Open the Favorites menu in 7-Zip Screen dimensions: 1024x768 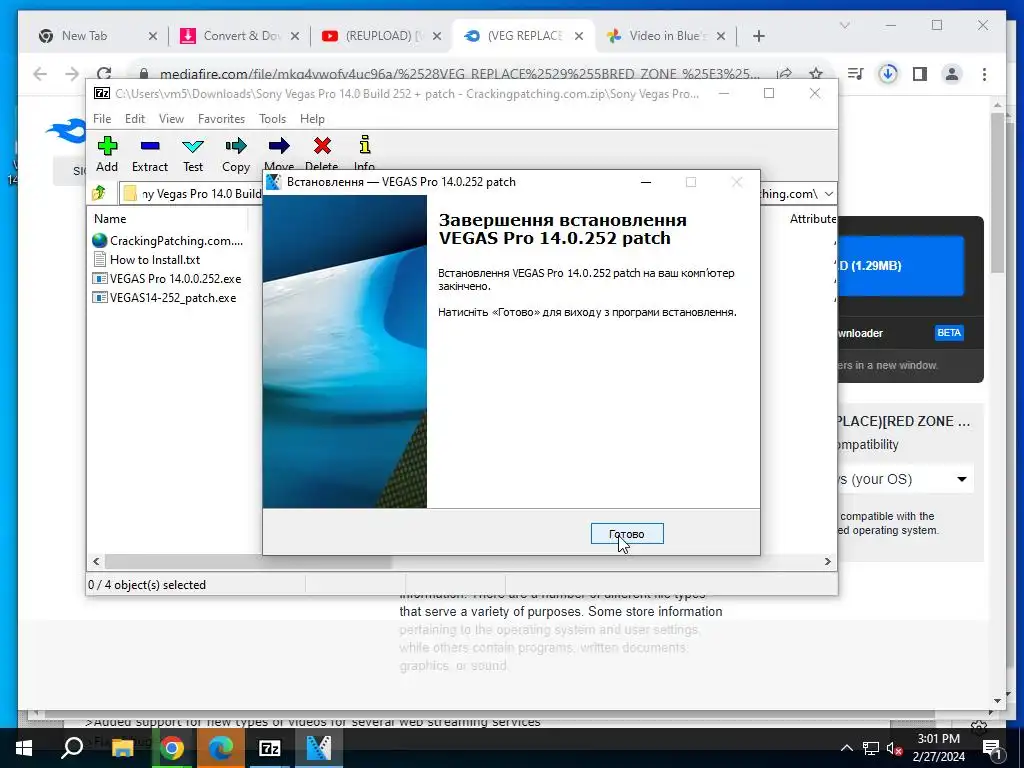tap(221, 119)
